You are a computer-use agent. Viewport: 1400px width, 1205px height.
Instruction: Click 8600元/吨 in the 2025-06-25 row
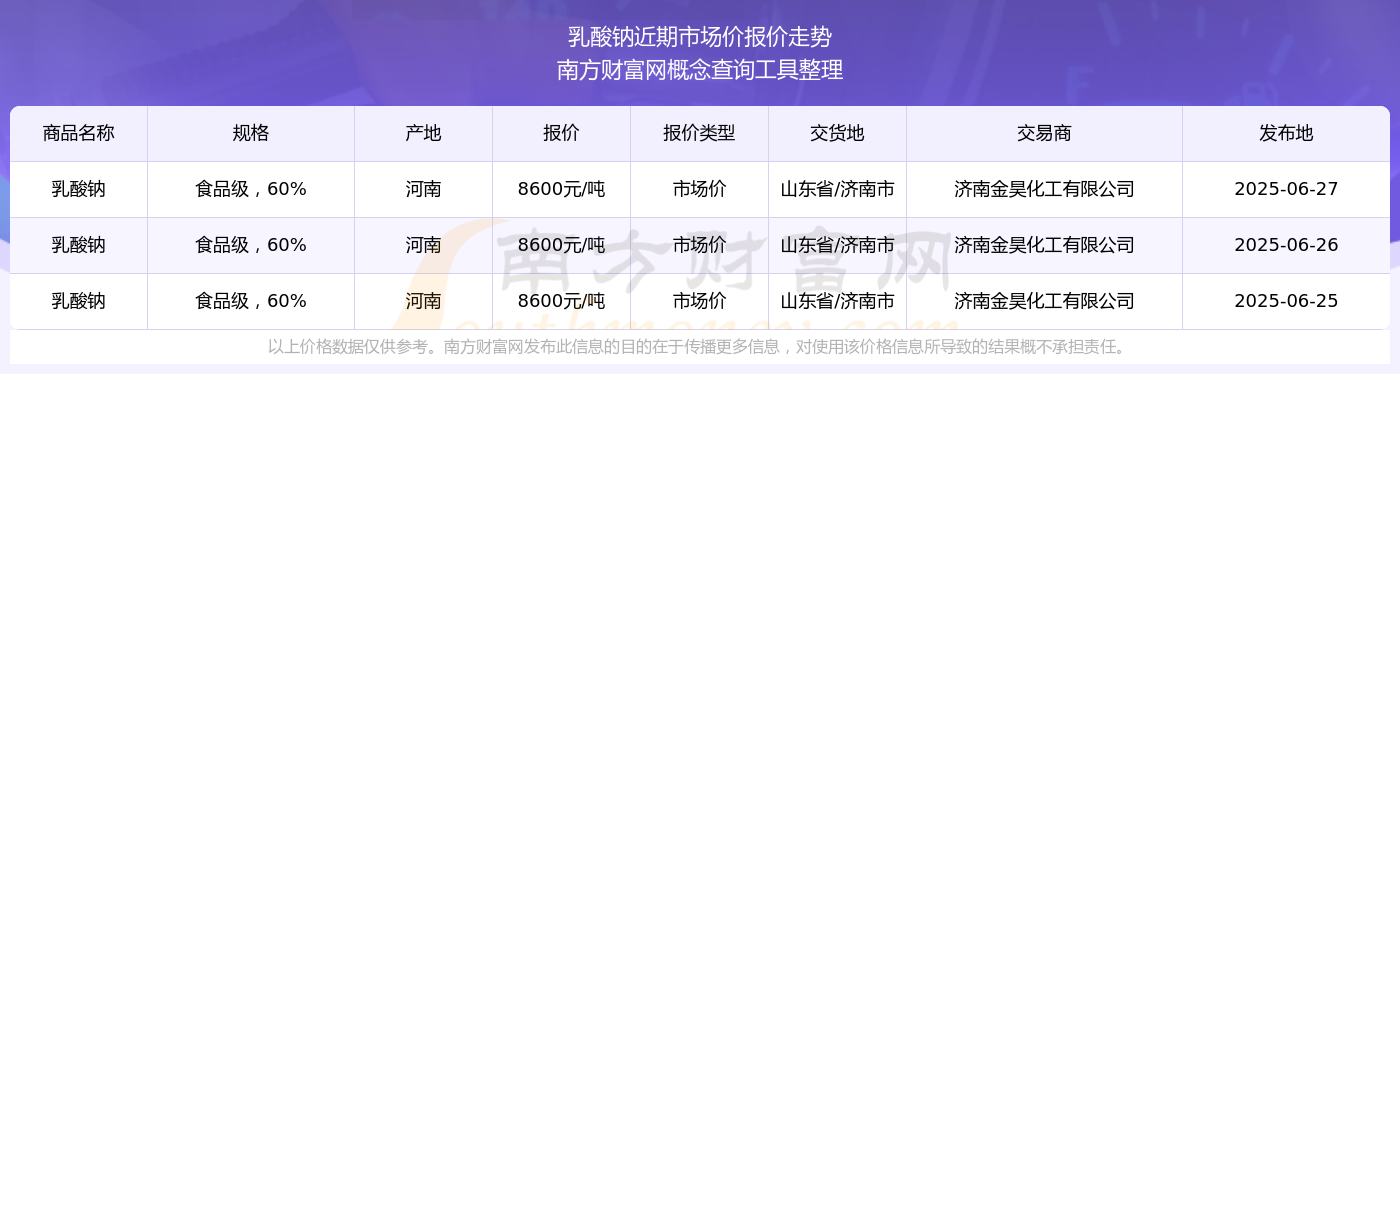561,301
